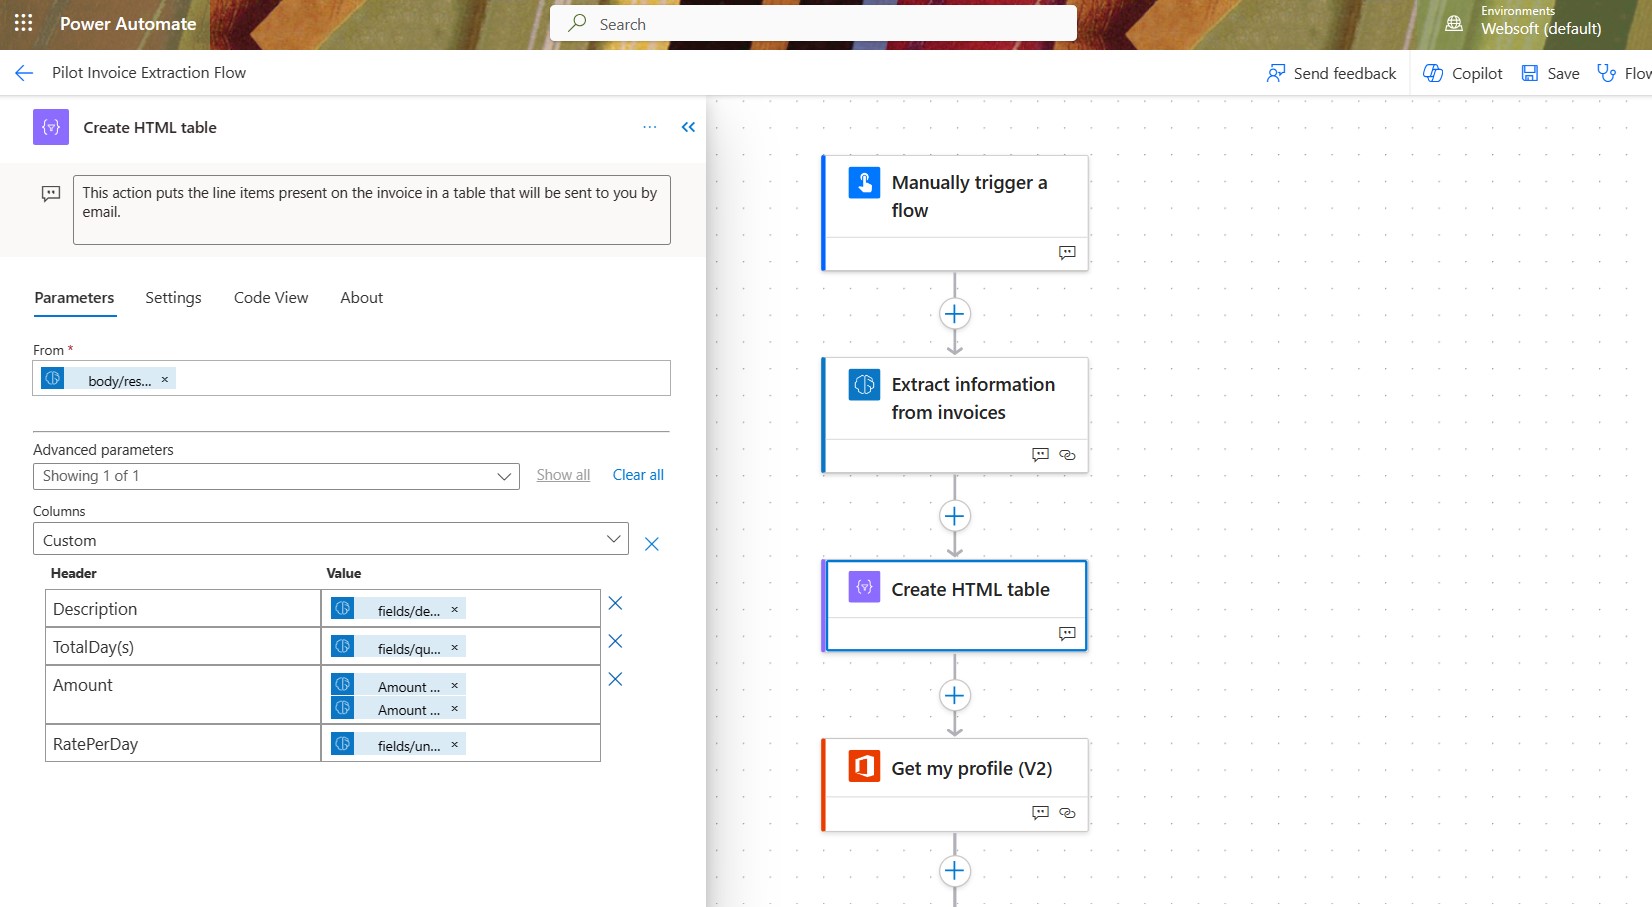Image resolution: width=1652 pixels, height=907 pixels.
Task: Click the Create HTML table card icon
Action: 864,587
